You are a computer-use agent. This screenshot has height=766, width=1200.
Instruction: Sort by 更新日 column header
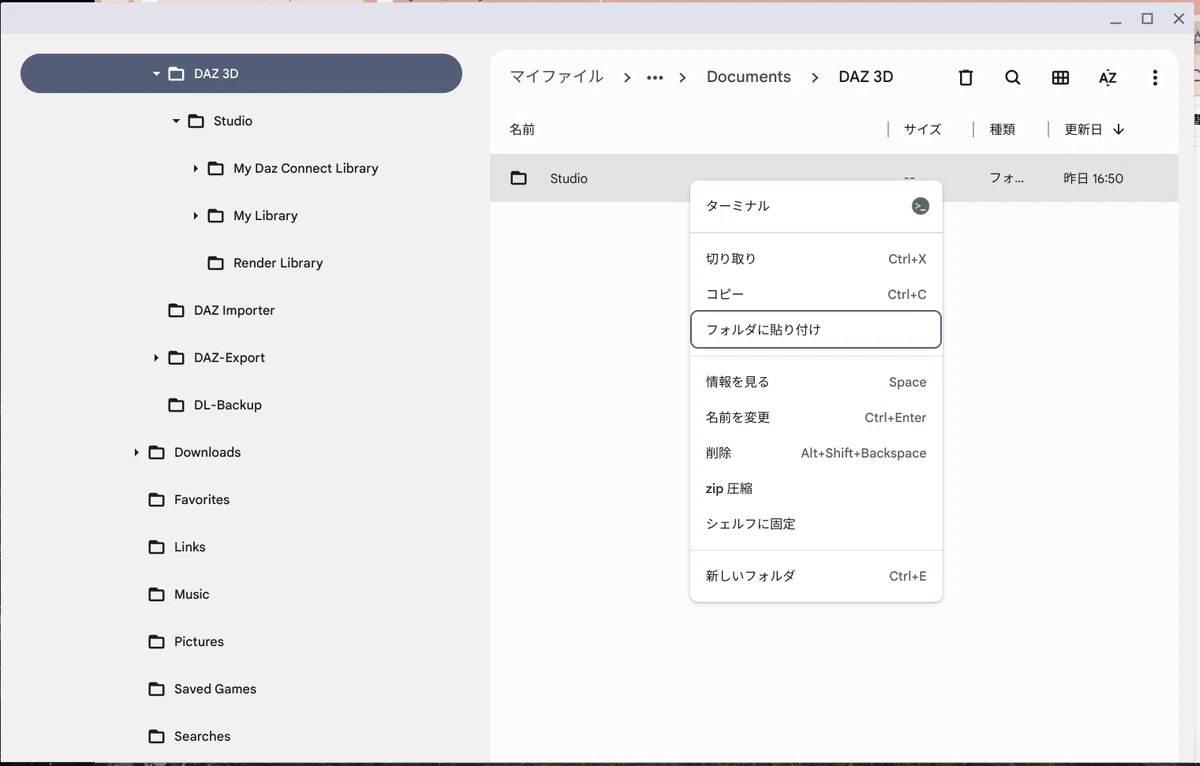tap(1083, 130)
